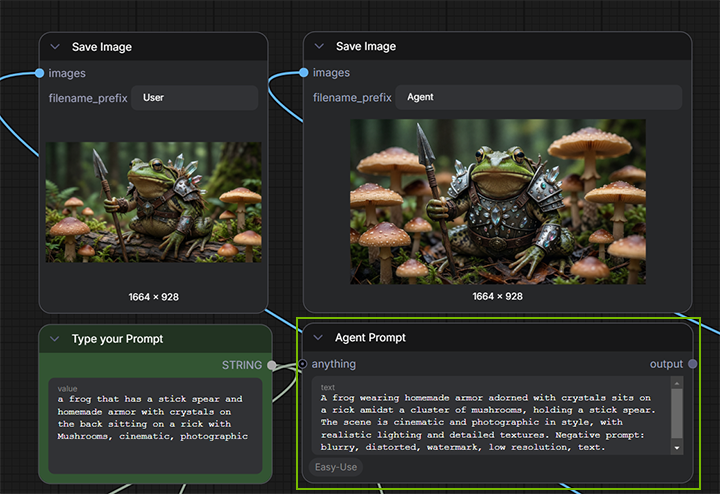Click the Save Image title above Agent prefix
This screenshot has height=494, width=720.
[x=366, y=46]
